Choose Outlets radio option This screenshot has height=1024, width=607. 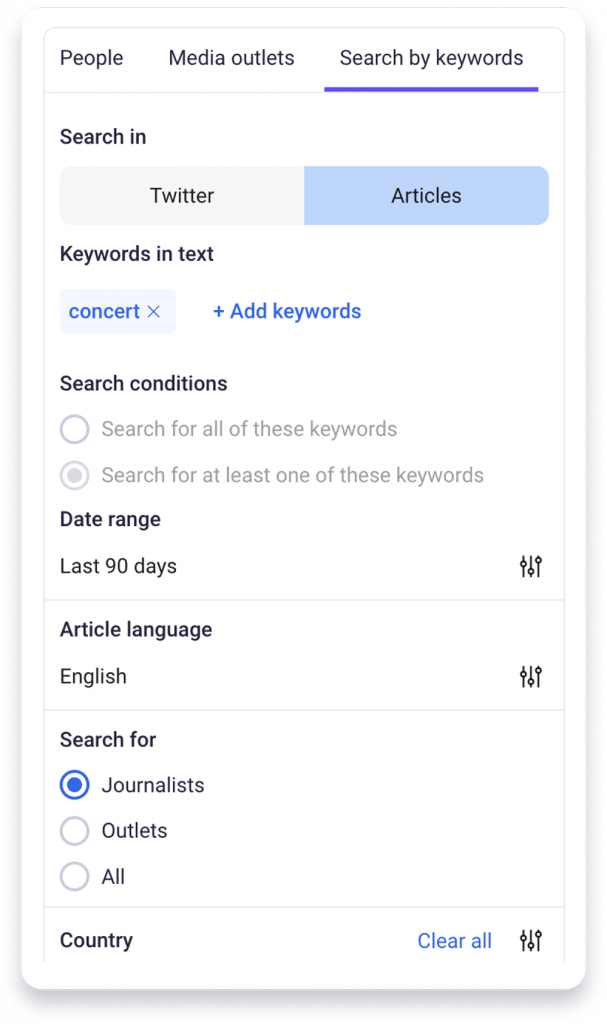point(75,831)
